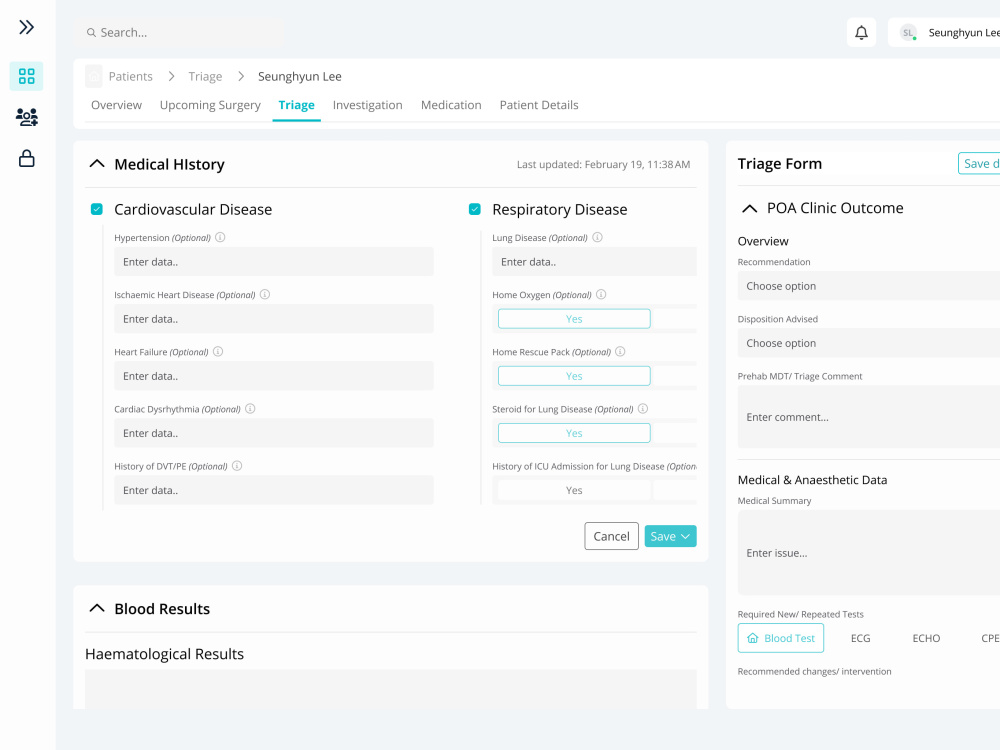The height and width of the screenshot is (750, 1000).
Task: Click breadcrumb chevron after Patients
Action: [x=171, y=77]
